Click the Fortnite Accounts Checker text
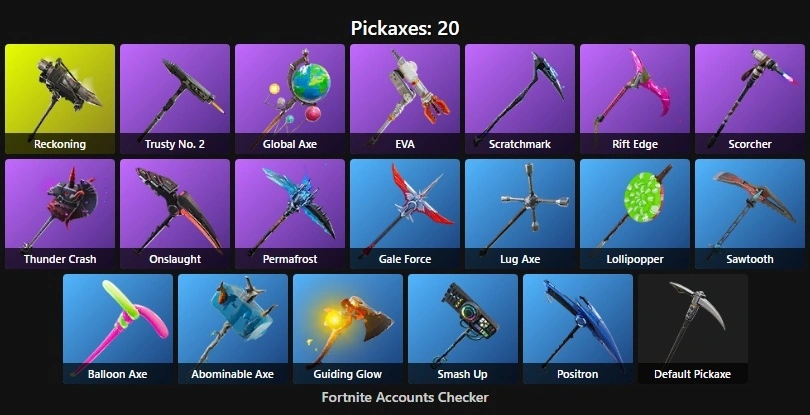This screenshot has width=810, height=415. [405, 397]
